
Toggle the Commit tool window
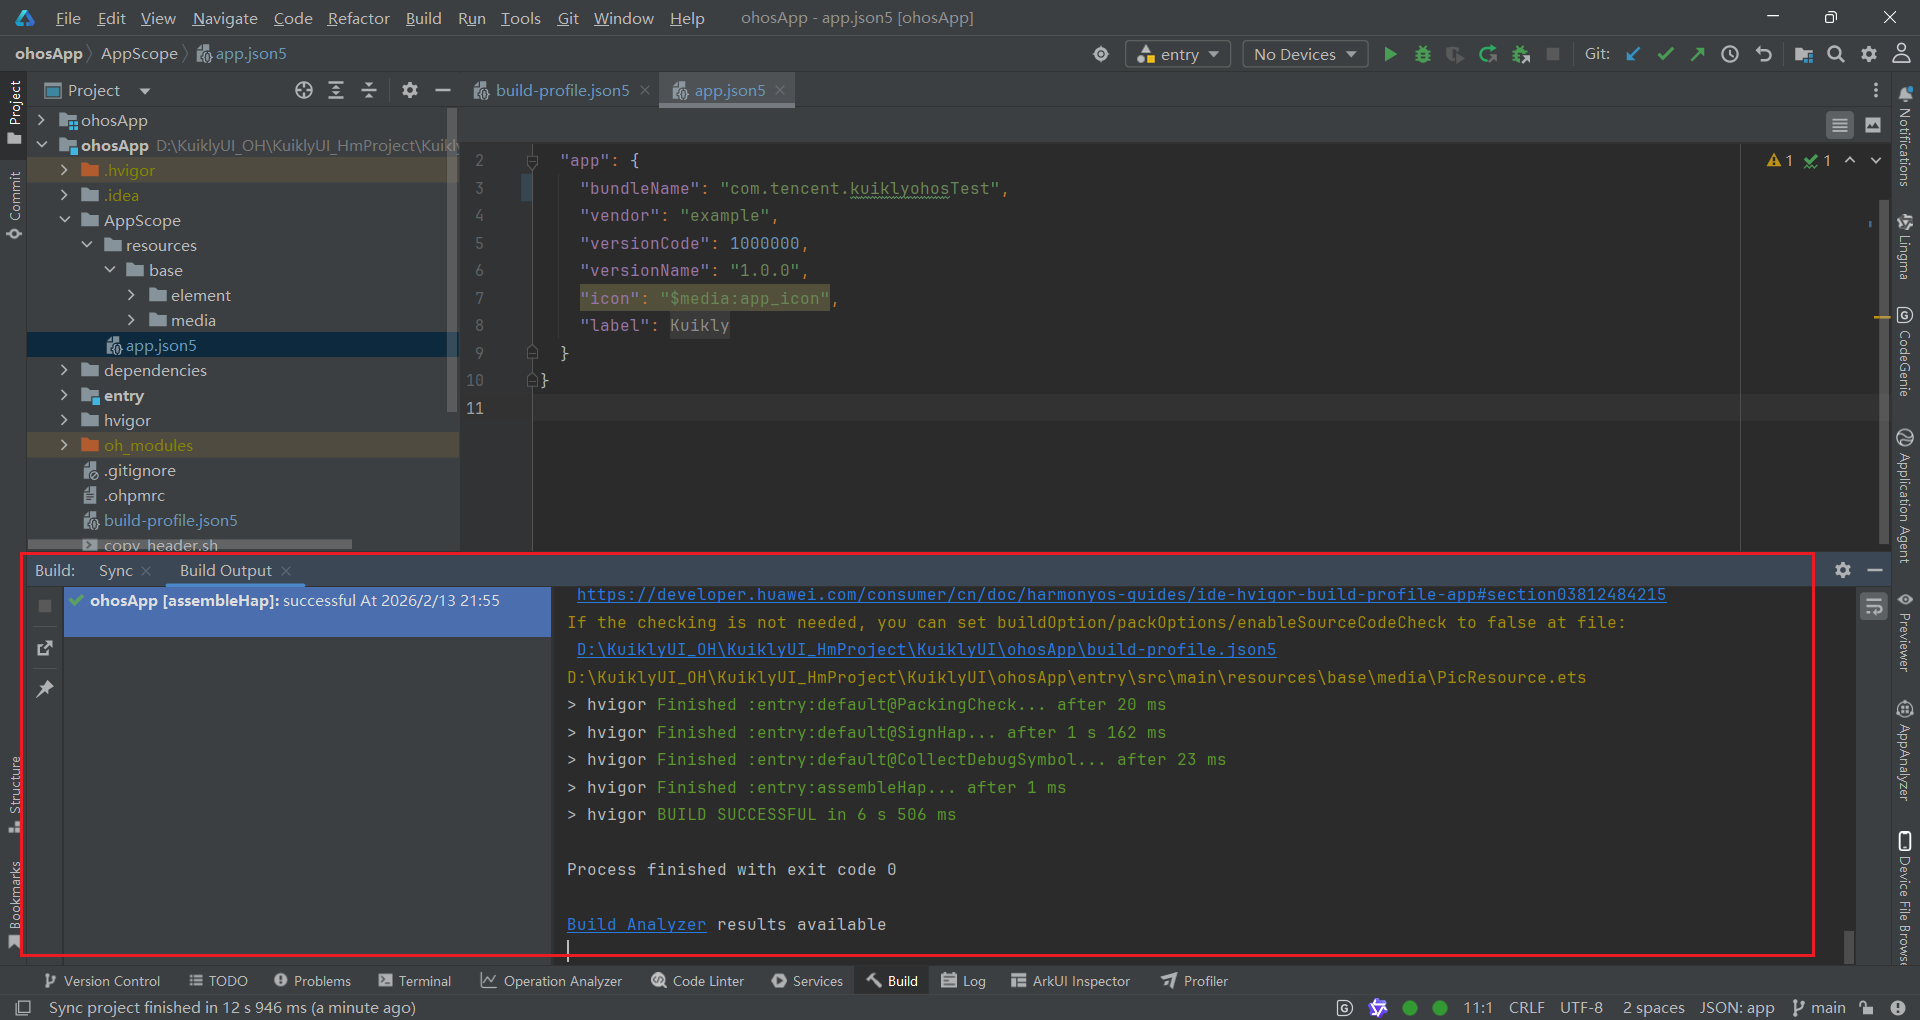click(x=14, y=205)
